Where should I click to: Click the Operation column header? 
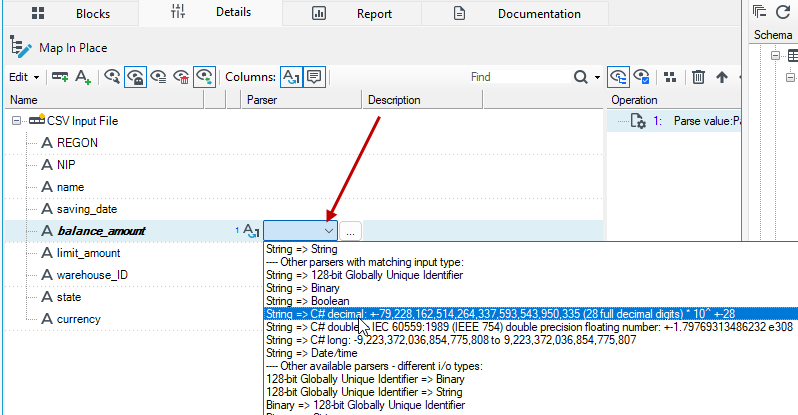click(674, 100)
